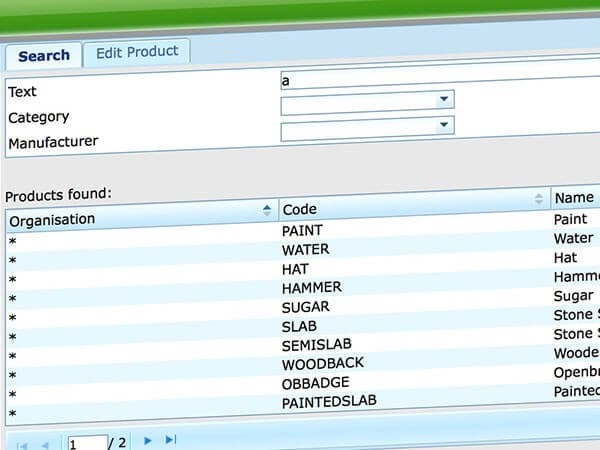Image resolution: width=600 pixels, height=450 pixels.
Task: Click the Paint product name
Action: tap(570, 219)
